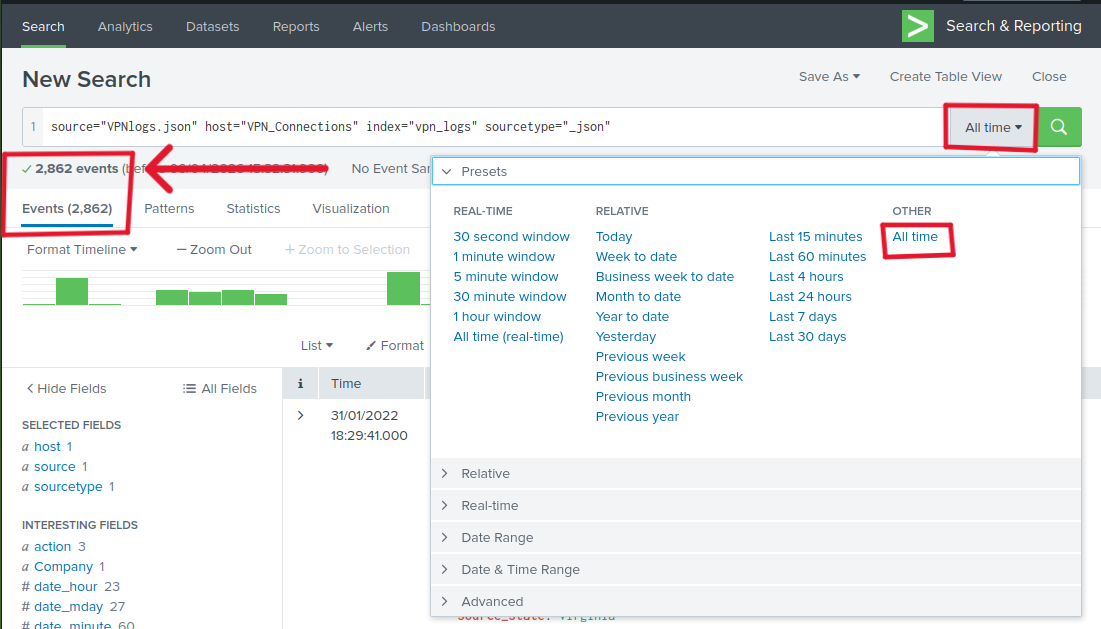Screen dimensions: 1101x629
Task: Choose the All time preset link
Action: click(x=915, y=237)
